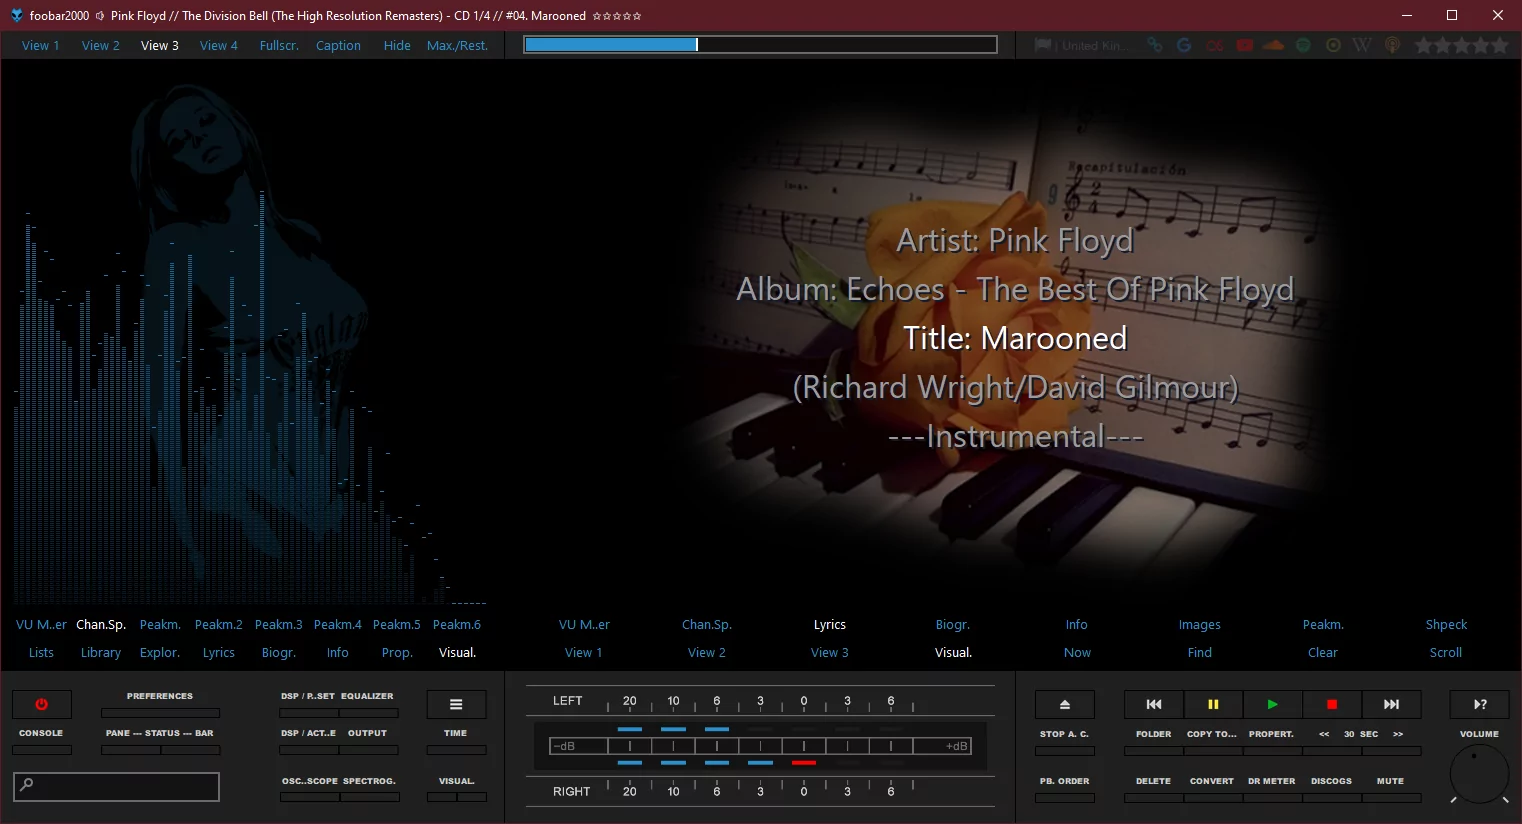1522x824 pixels.
Task: Click Max./Rest. in the top bar
Action: tap(457, 45)
